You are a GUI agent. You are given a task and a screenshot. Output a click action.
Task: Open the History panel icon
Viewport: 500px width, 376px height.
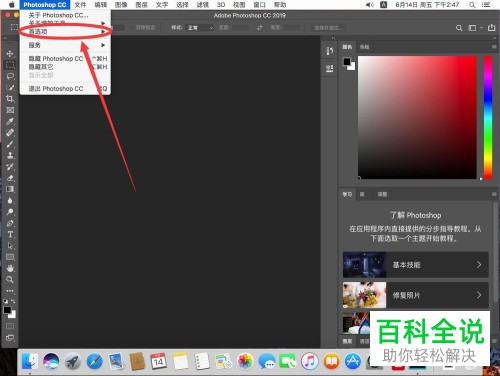pos(329,51)
